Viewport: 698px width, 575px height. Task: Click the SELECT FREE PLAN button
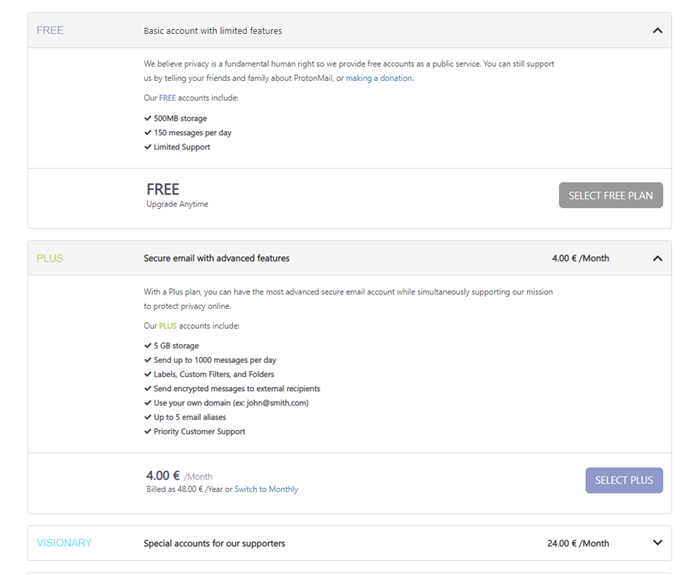click(610, 195)
